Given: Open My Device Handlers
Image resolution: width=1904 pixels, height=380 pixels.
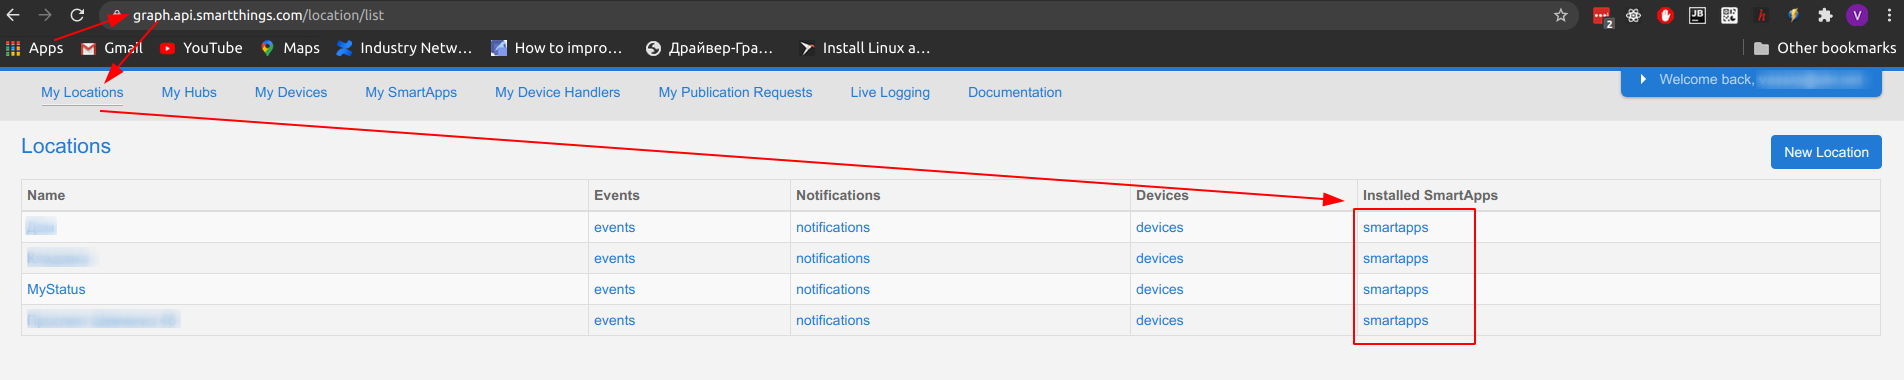Looking at the screenshot, I should point(557,92).
